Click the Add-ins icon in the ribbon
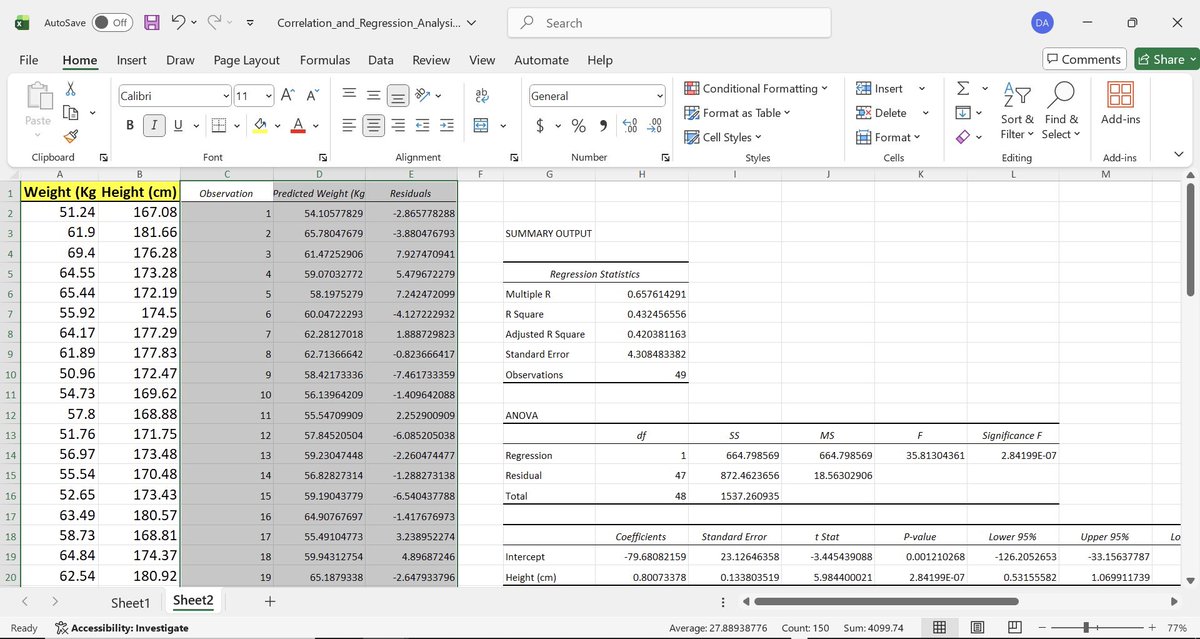Screen dimensions: 1200x639 (1119, 102)
